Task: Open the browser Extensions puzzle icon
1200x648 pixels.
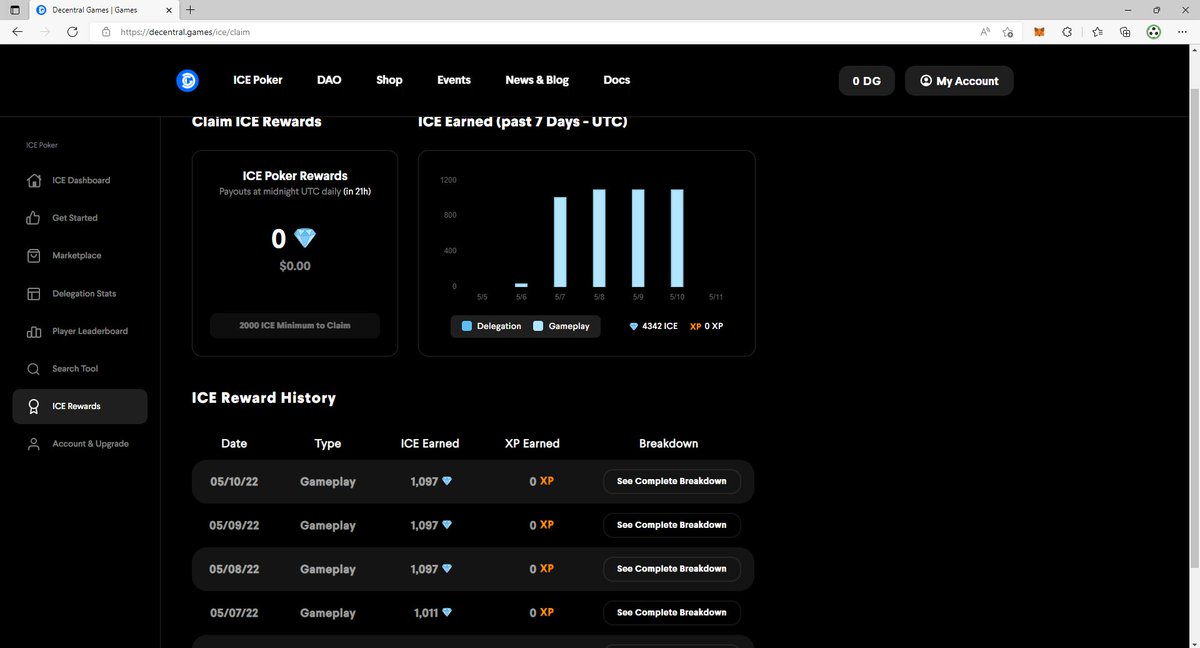Action: point(1067,32)
